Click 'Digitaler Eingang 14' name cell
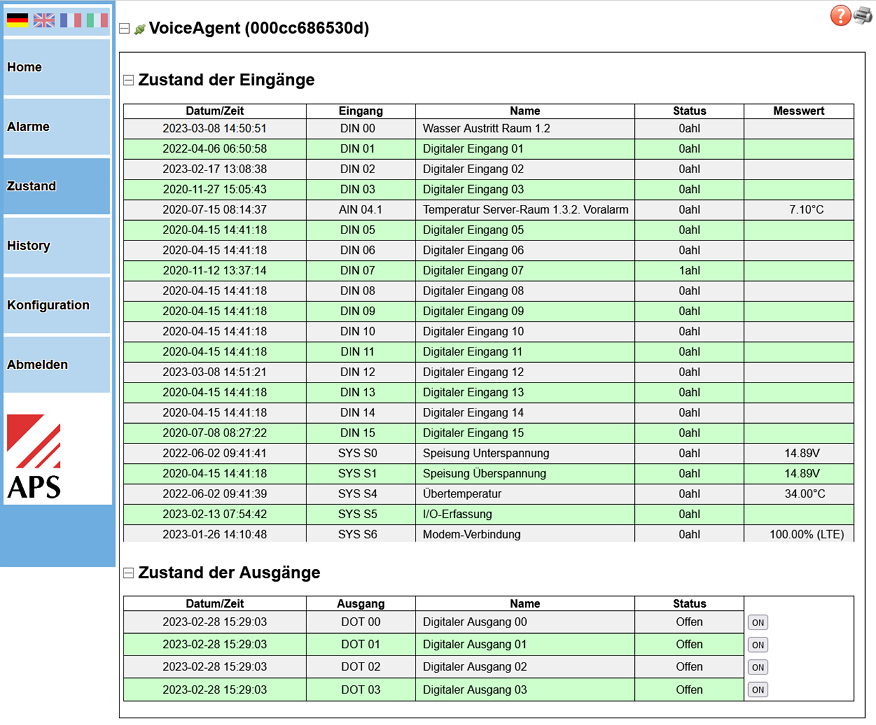Image resolution: width=876 pixels, height=725 pixels. (525, 413)
